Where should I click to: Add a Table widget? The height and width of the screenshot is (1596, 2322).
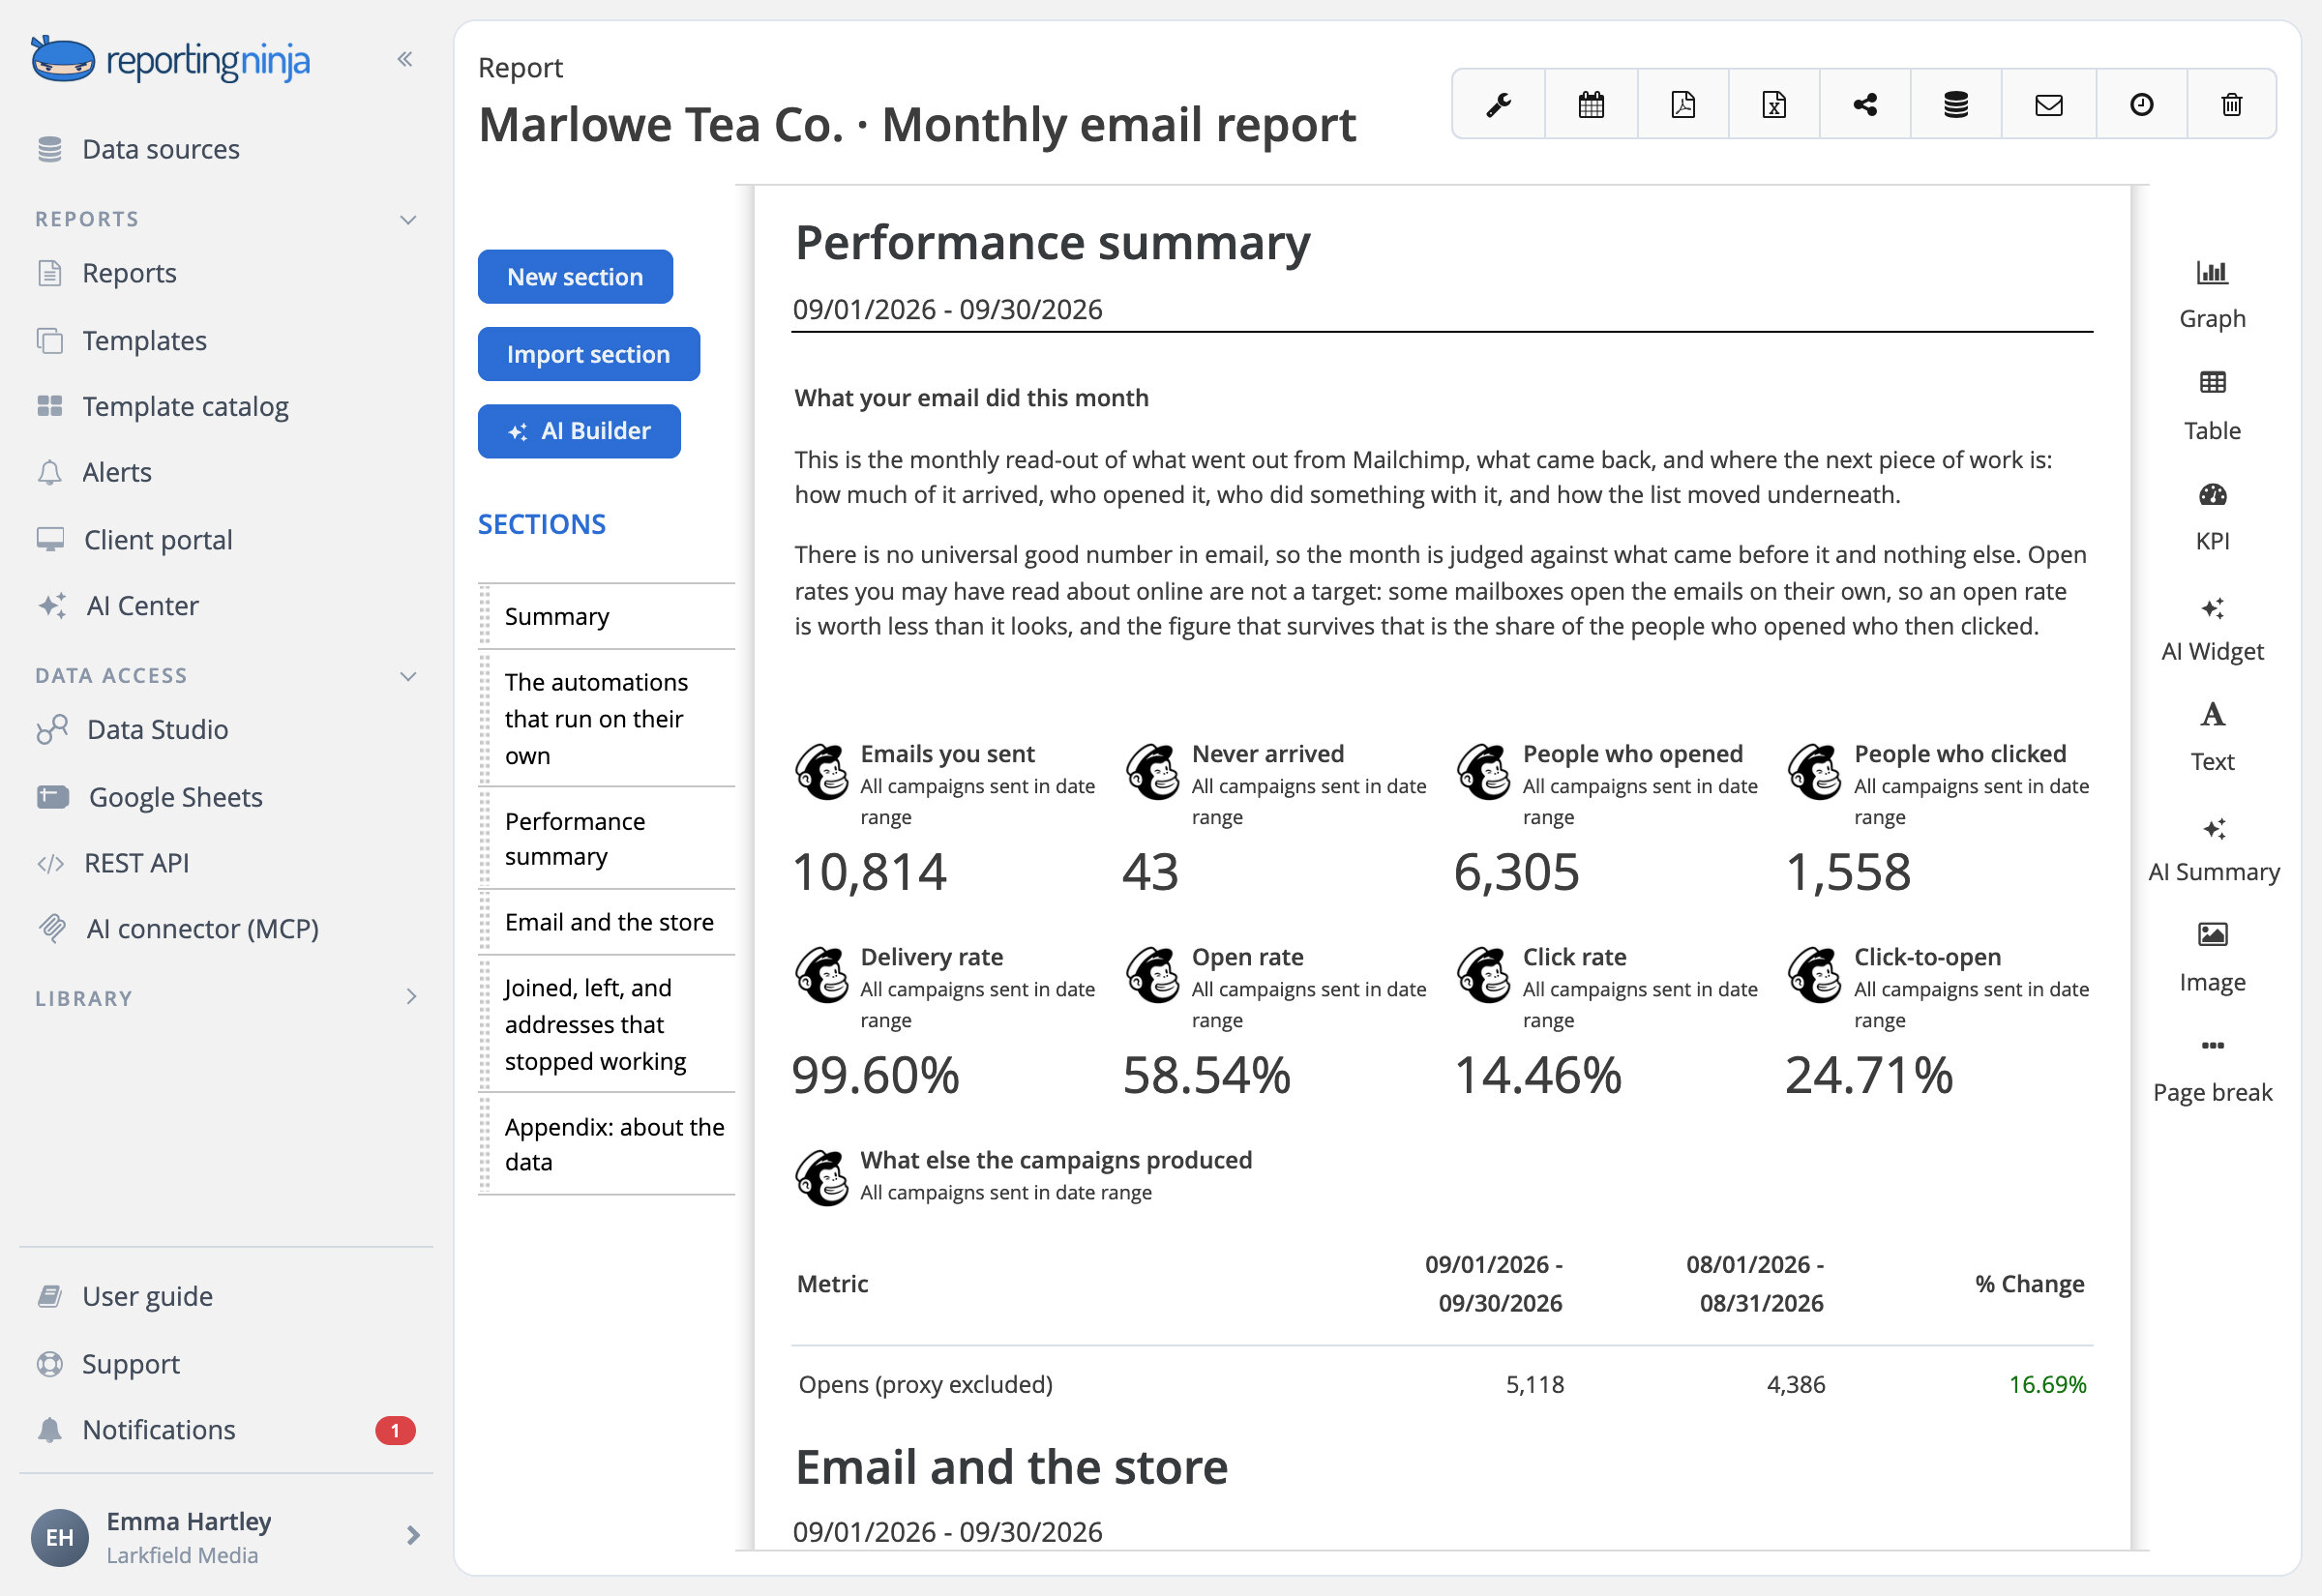tap(2212, 406)
